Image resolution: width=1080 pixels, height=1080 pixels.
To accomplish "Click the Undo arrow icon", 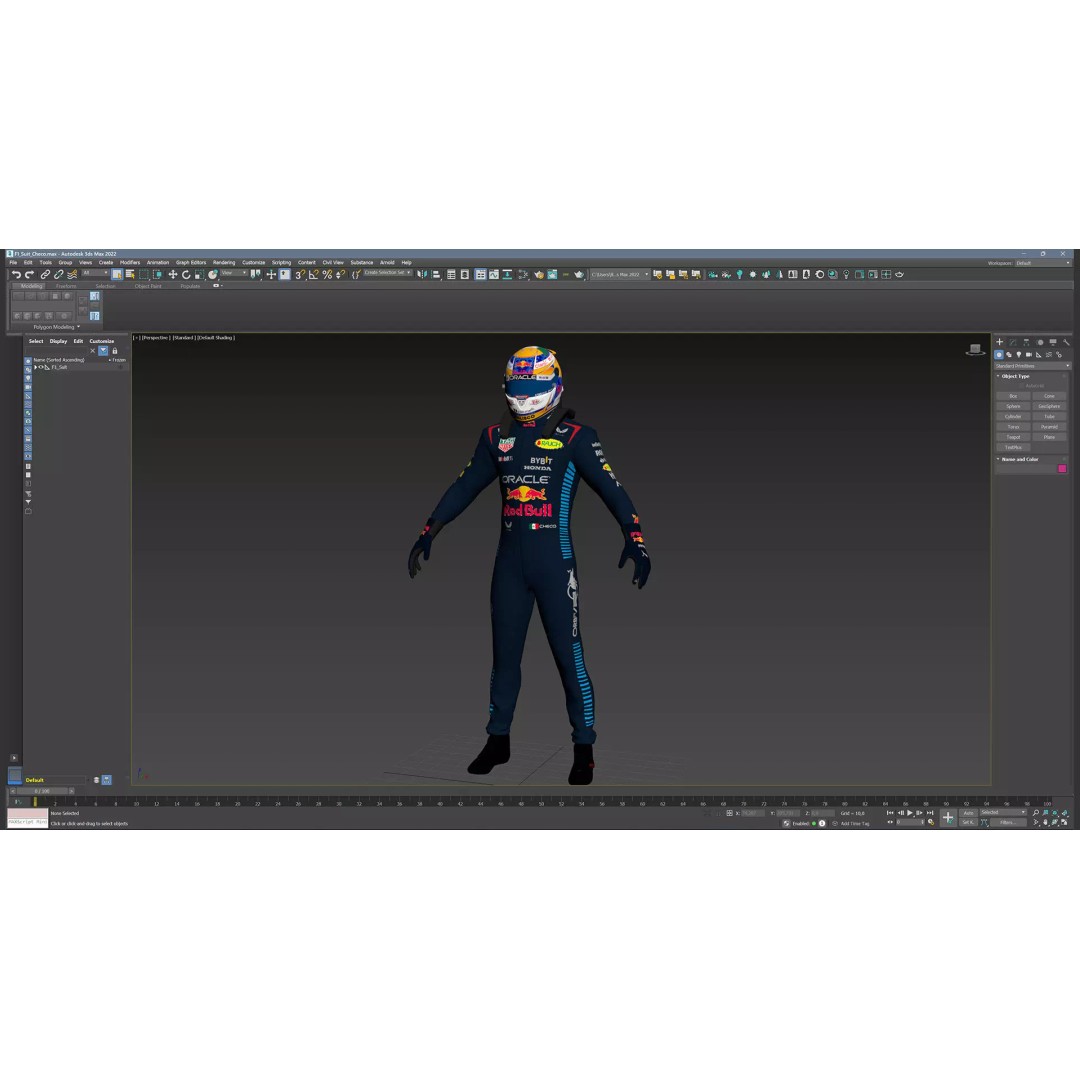I will pyautogui.click(x=16, y=274).
